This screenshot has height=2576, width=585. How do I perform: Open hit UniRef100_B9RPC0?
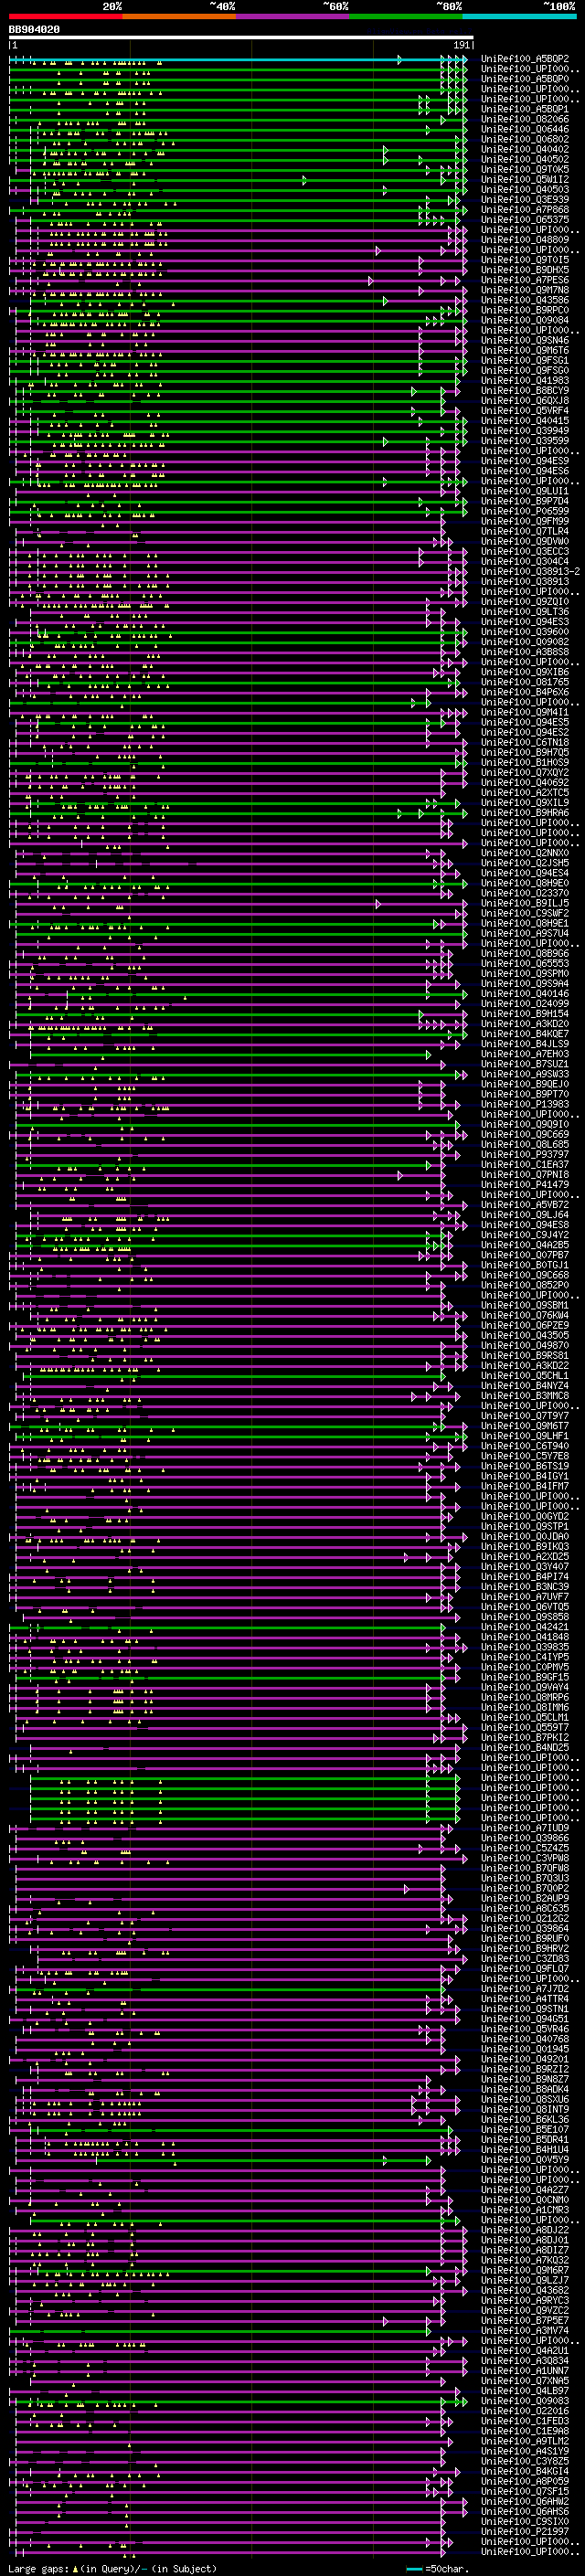[x=524, y=310]
